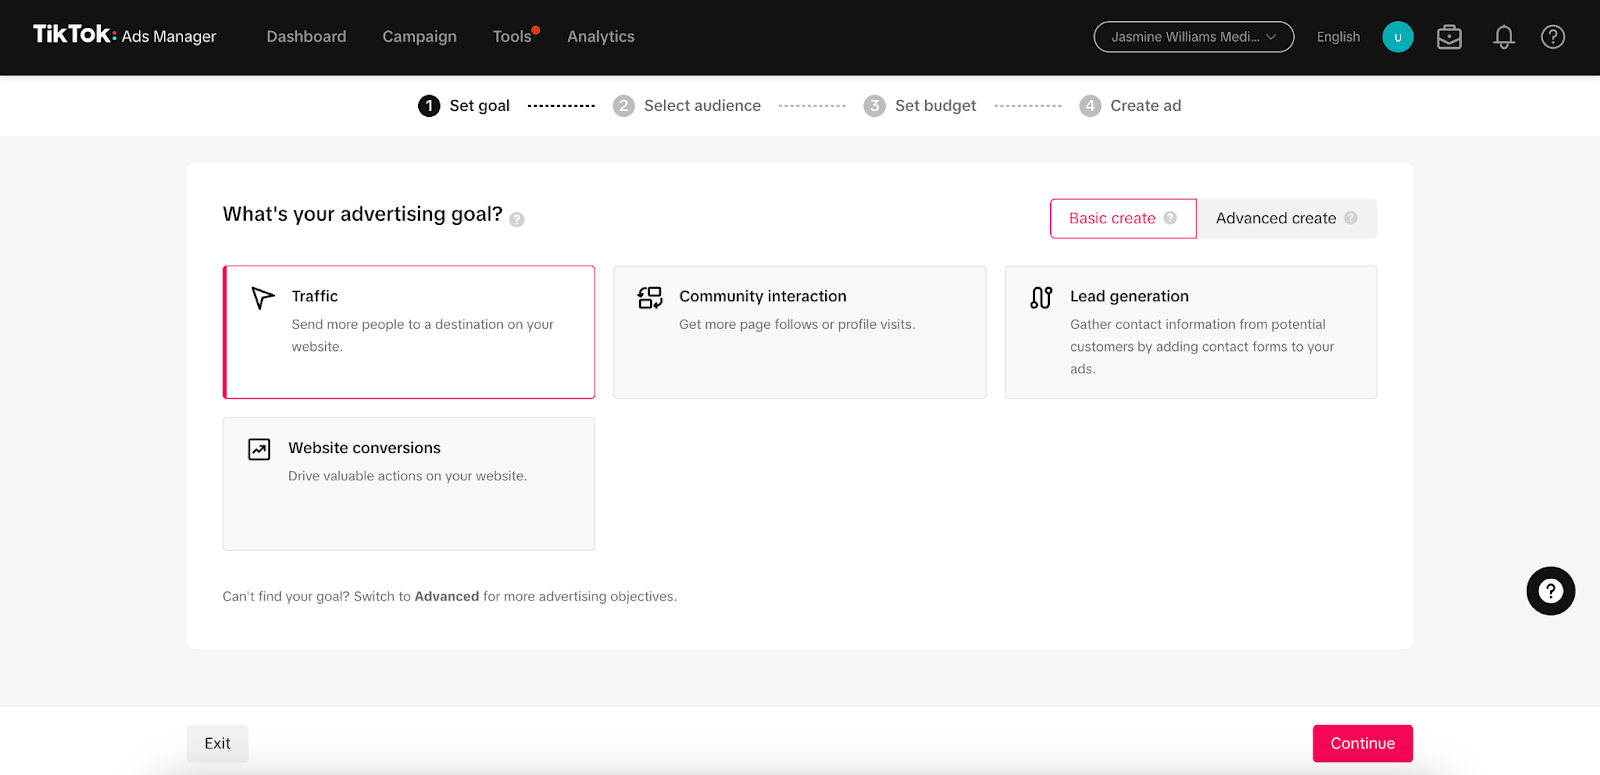Open the Tools menu
This screenshot has width=1600, height=775.
coord(512,37)
